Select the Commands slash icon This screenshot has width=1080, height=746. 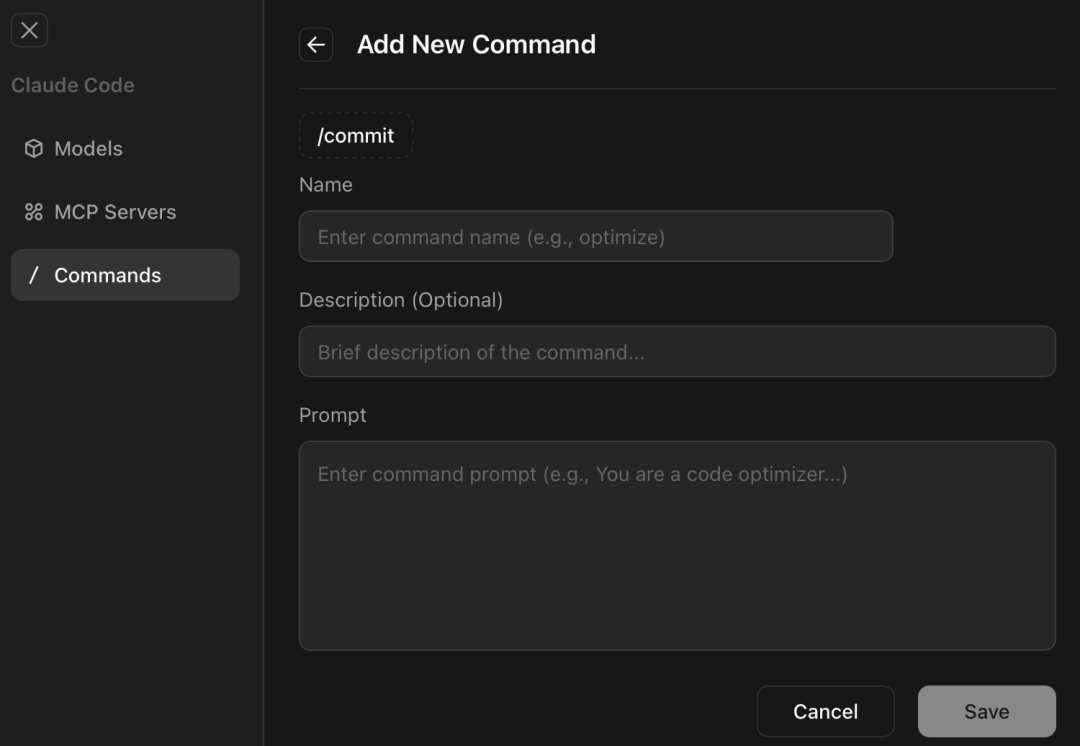(x=33, y=275)
